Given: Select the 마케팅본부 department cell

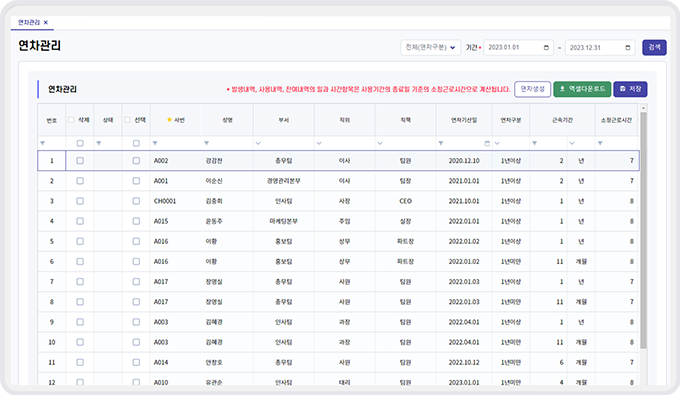Looking at the screenshot, I should 284,221.
